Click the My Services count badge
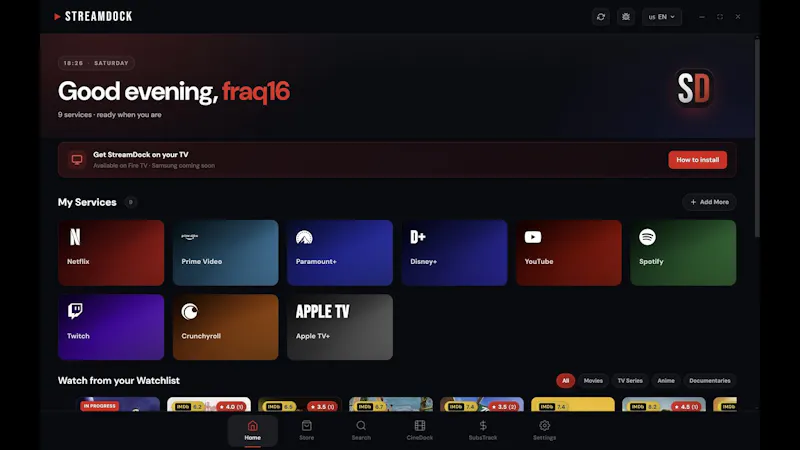800x450 pixels. click(x=131, y=202)
